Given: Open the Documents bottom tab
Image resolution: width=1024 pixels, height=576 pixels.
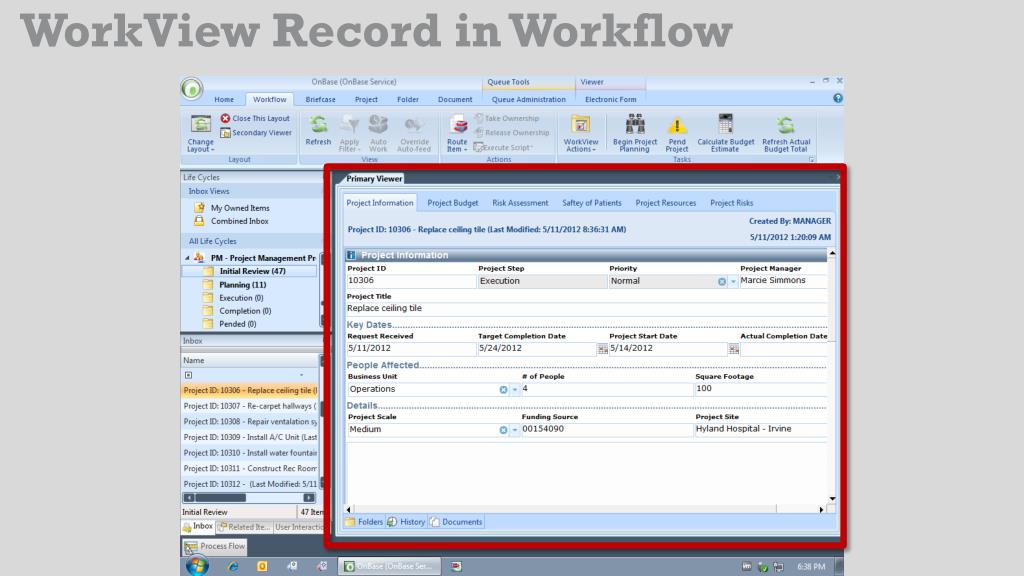Looking at the screenshot, I should (x=456, y=522).
